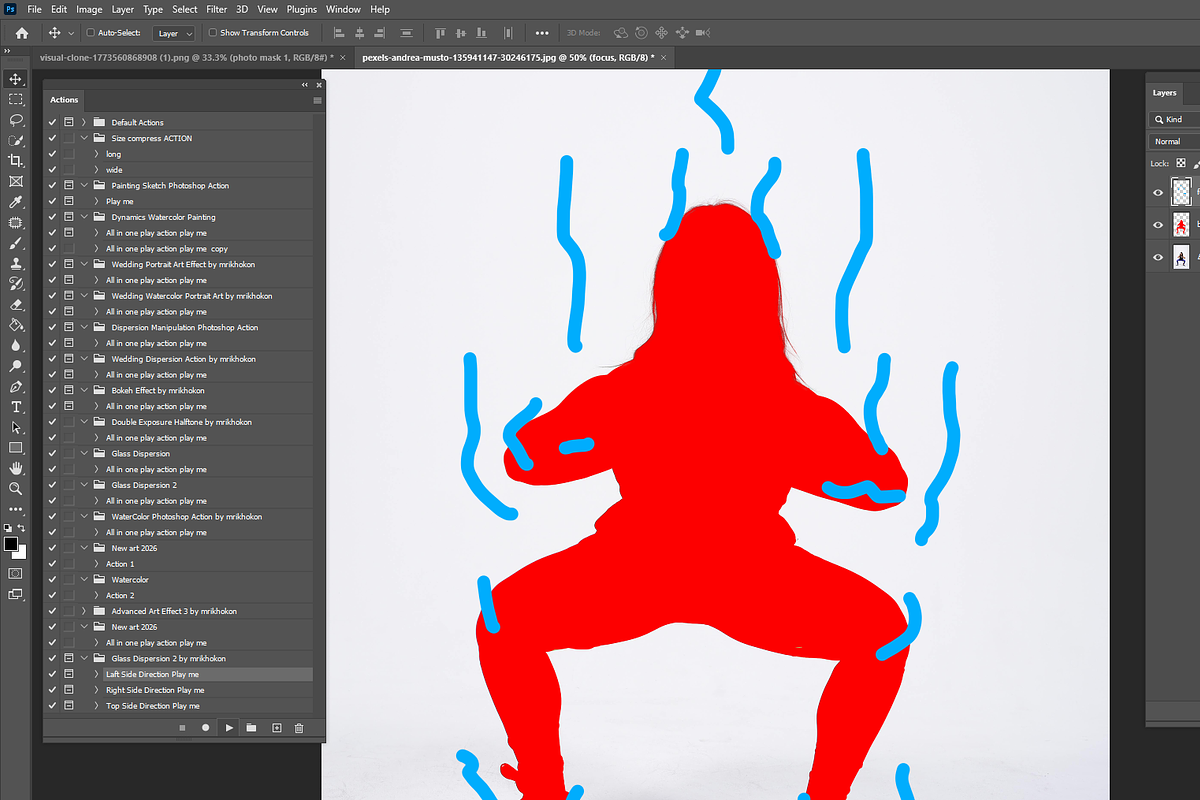Select the Brush tool
Viewport: 1200px width, 800px height.
pyautogui.click(x=15, y=243)
